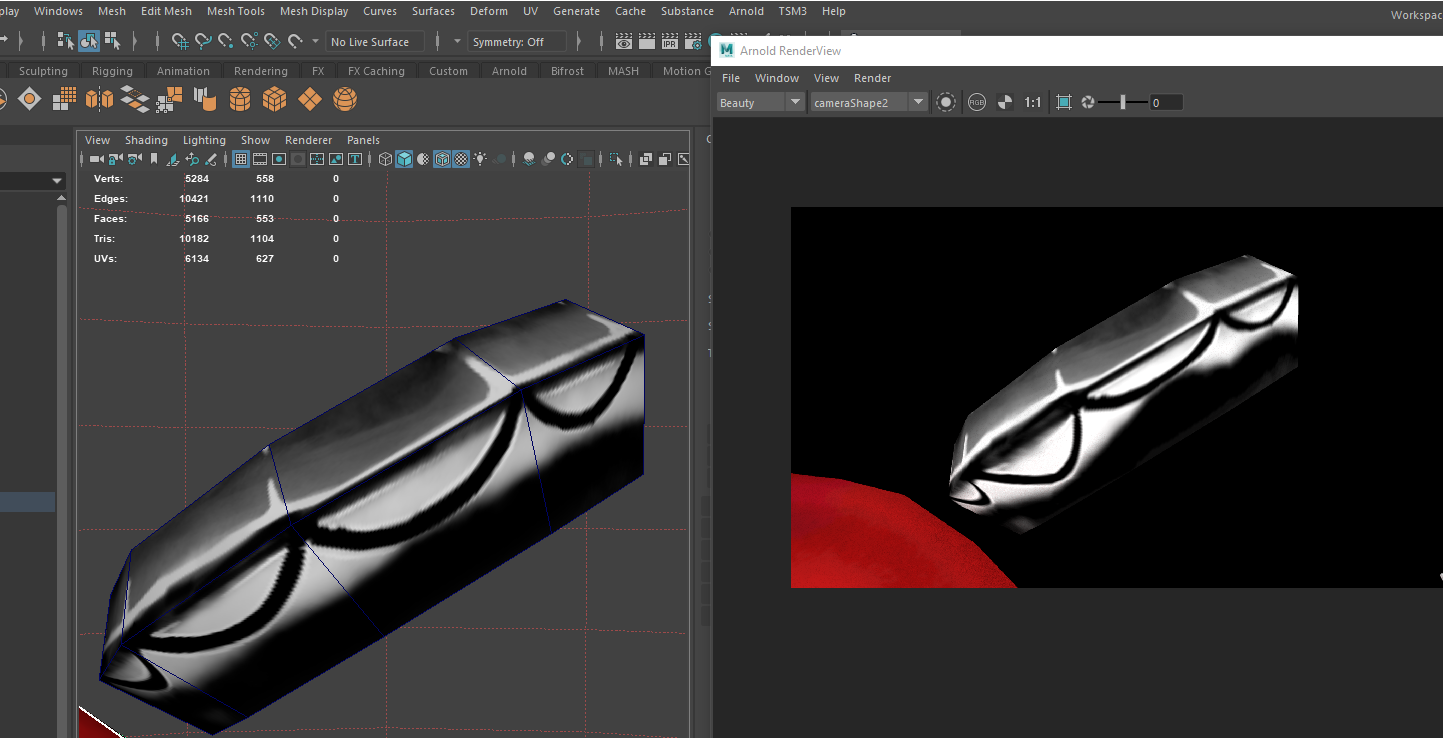Toggle the viewport grid display
The height and width of the screenshot is (738, 1443).
coord(241,159)
